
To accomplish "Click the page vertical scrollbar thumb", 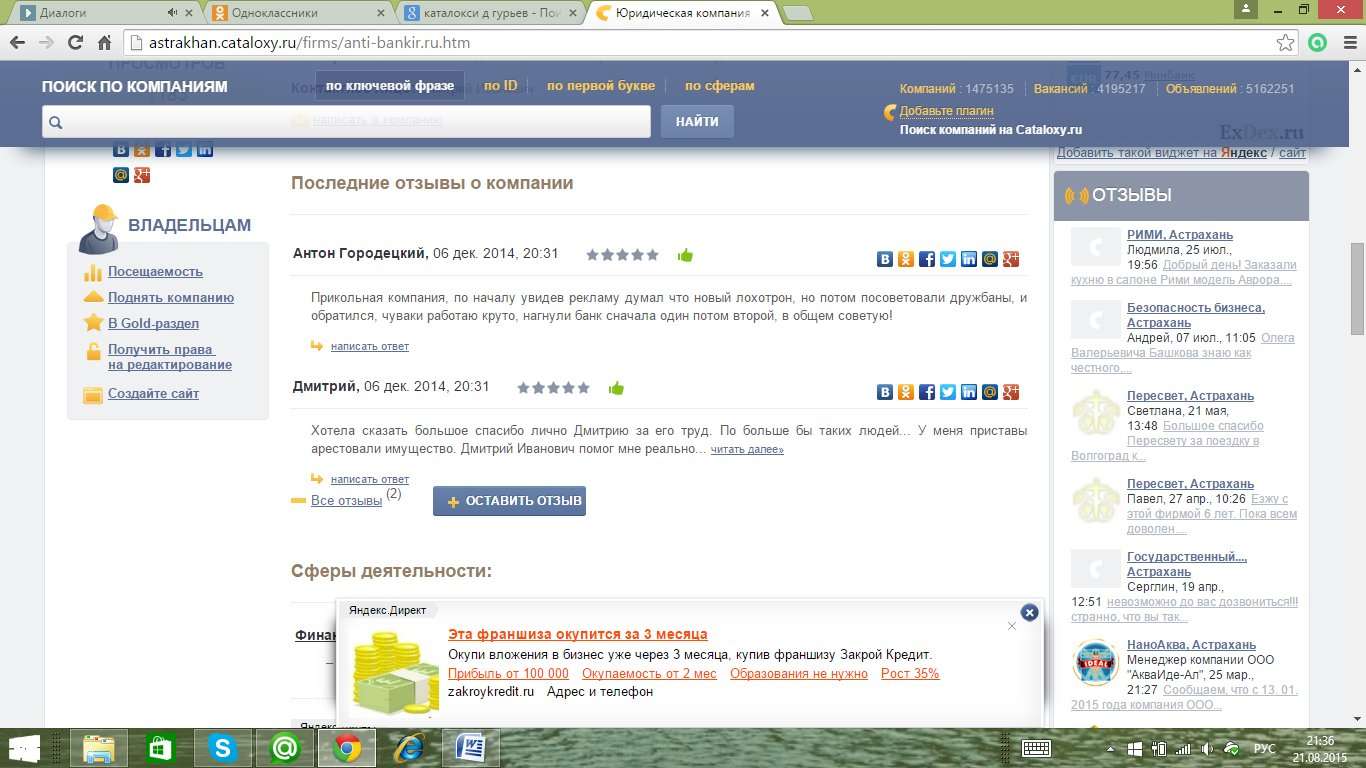I will 1357,289.
